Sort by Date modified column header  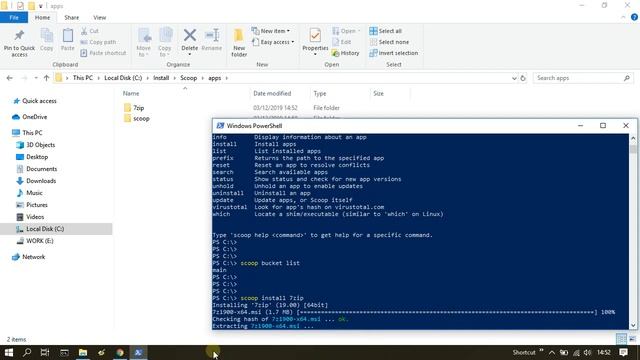272,93
